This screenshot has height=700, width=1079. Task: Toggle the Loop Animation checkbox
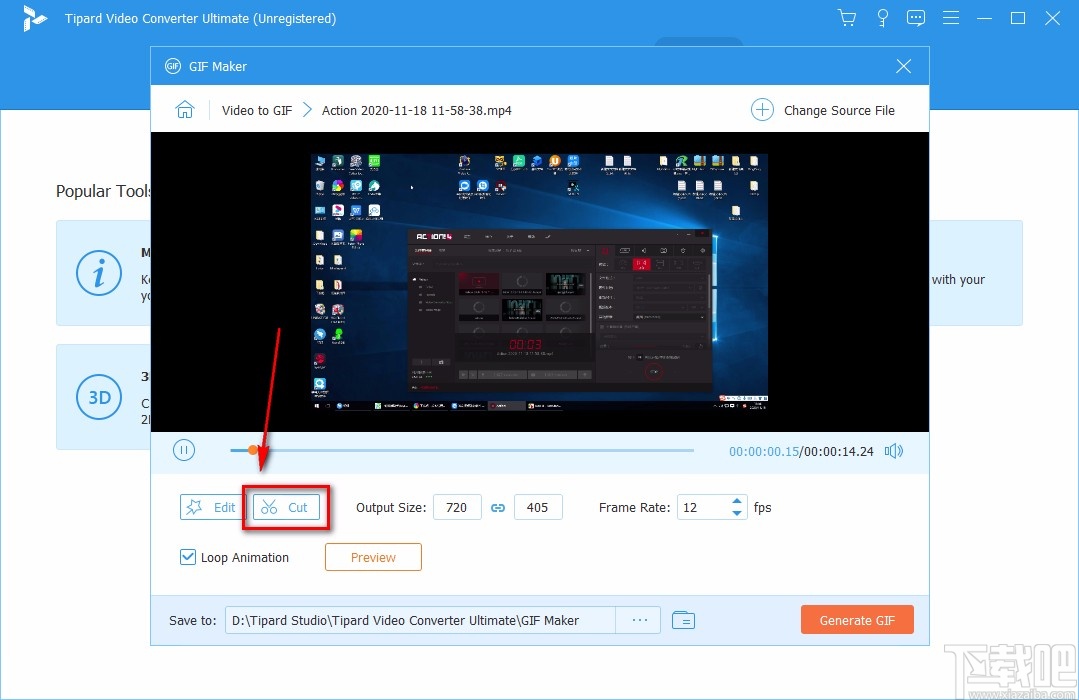[187, 557]
